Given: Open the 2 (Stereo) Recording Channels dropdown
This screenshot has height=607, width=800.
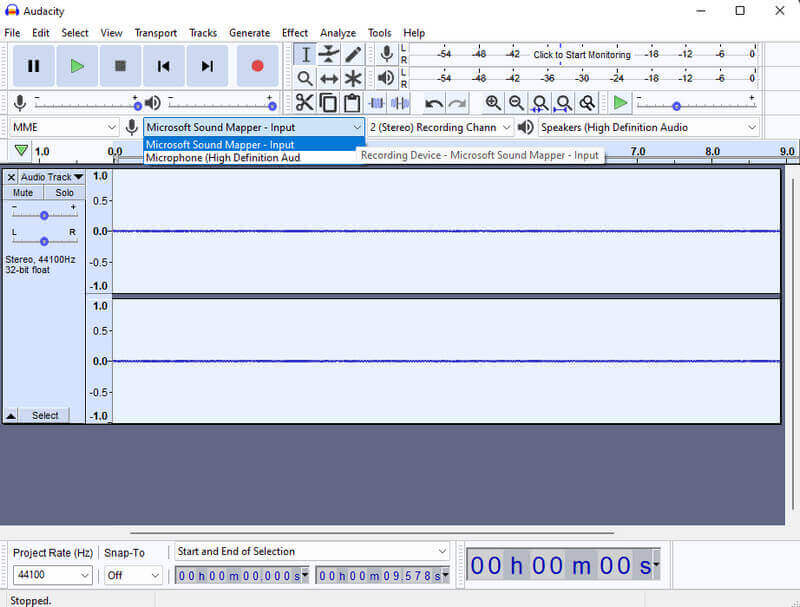Looking at the screenshot, I should click(440, 127).
